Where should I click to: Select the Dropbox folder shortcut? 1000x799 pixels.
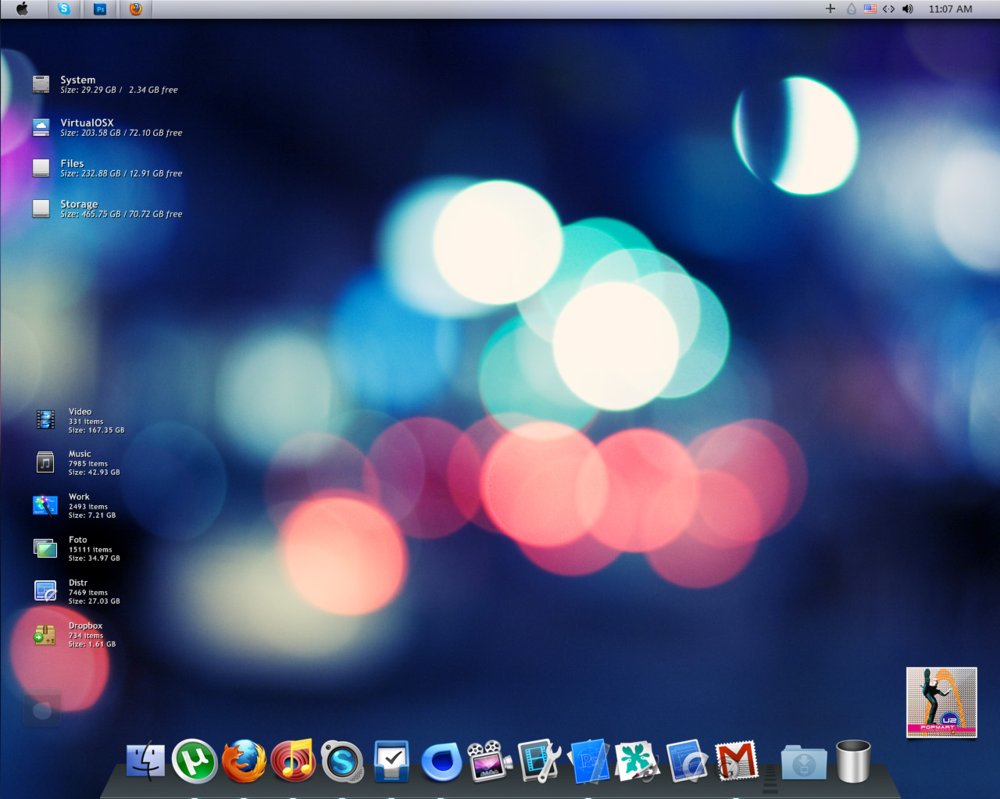[x=75, y=634]
